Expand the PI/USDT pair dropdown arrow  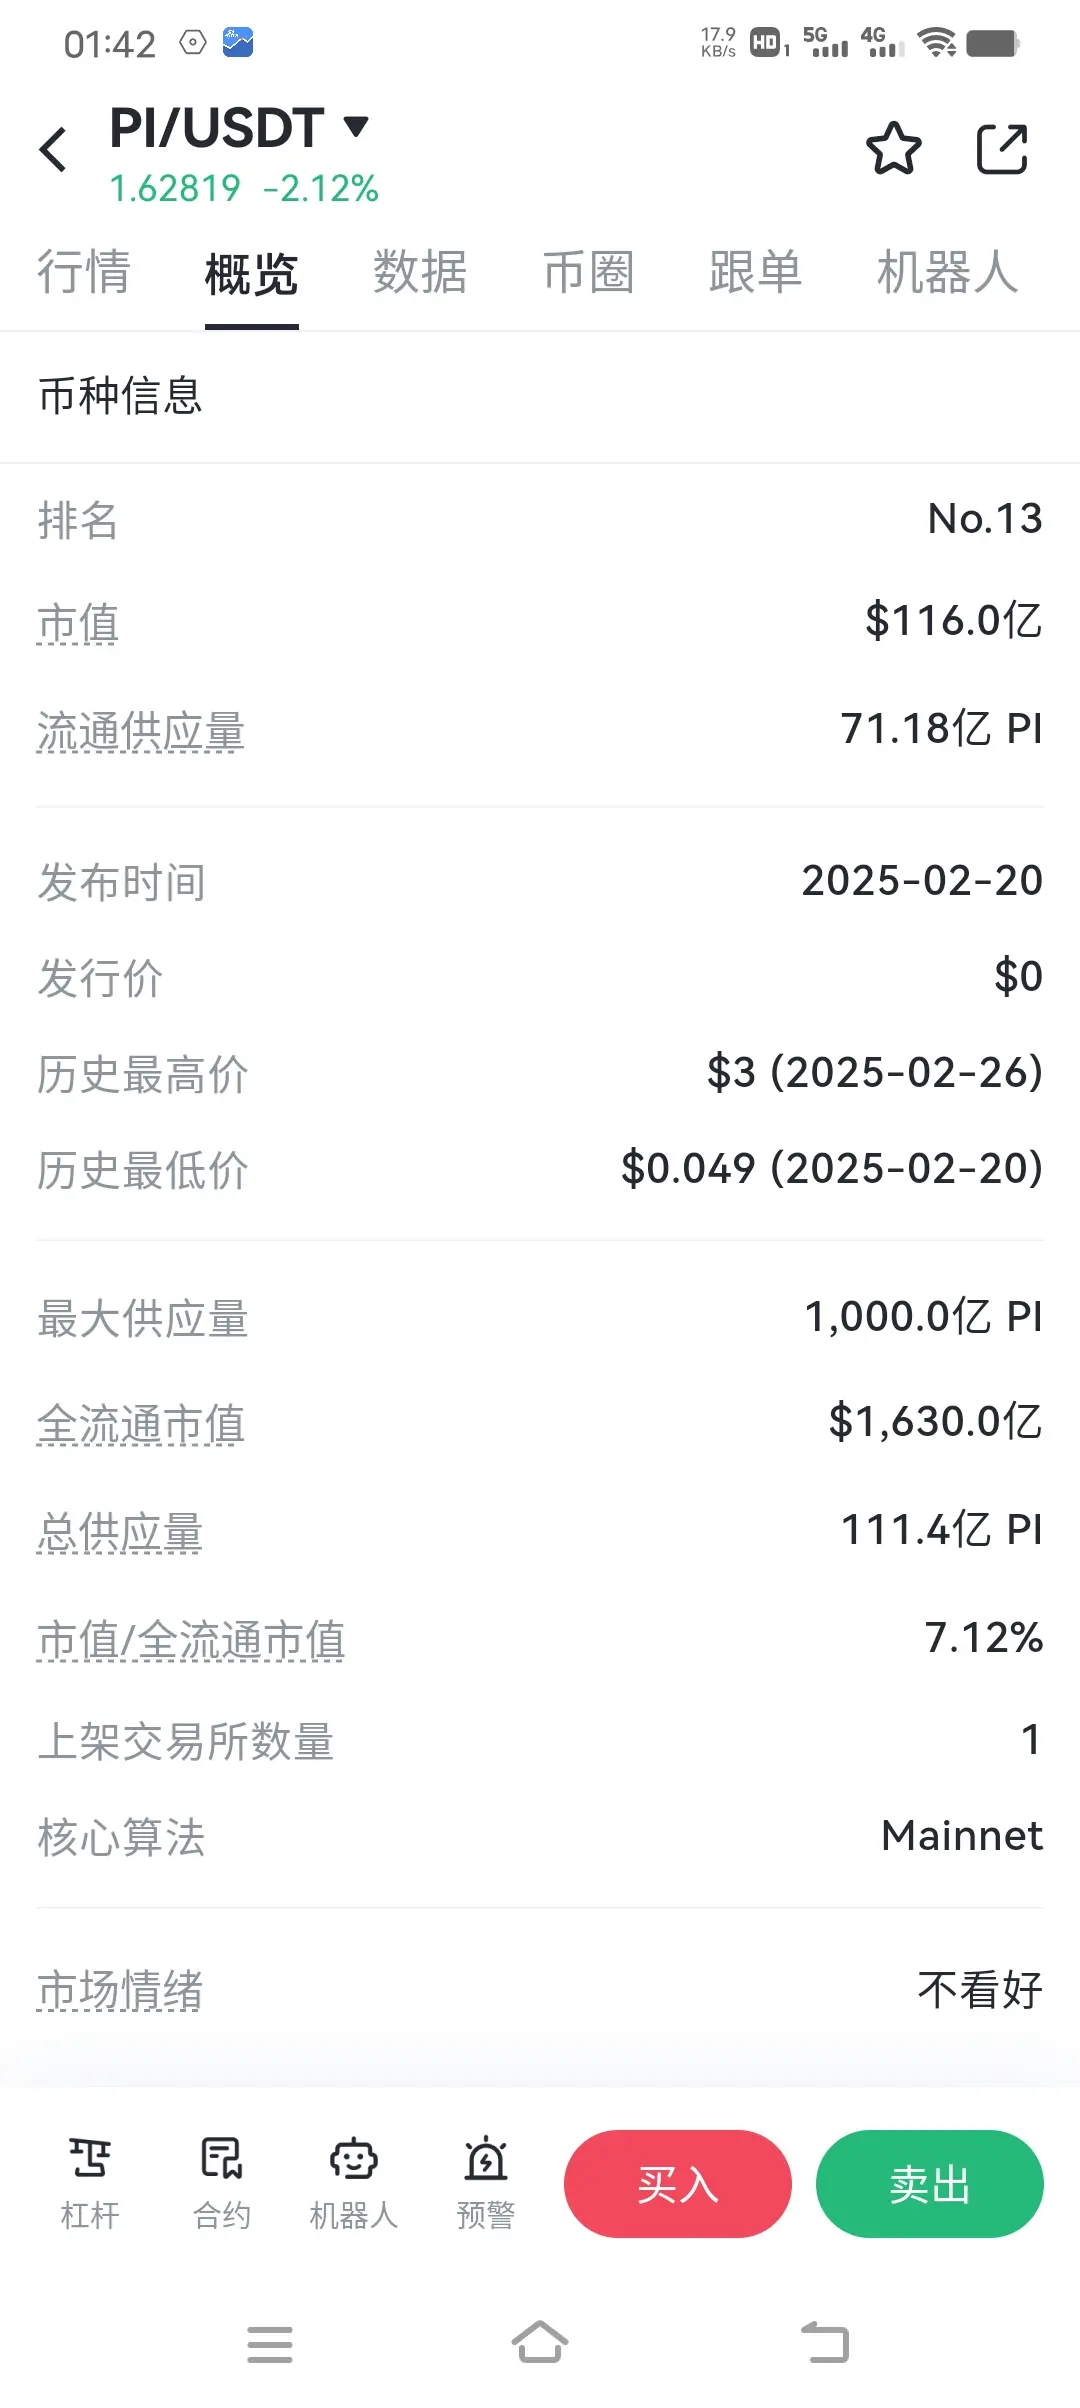click(356, 126)
